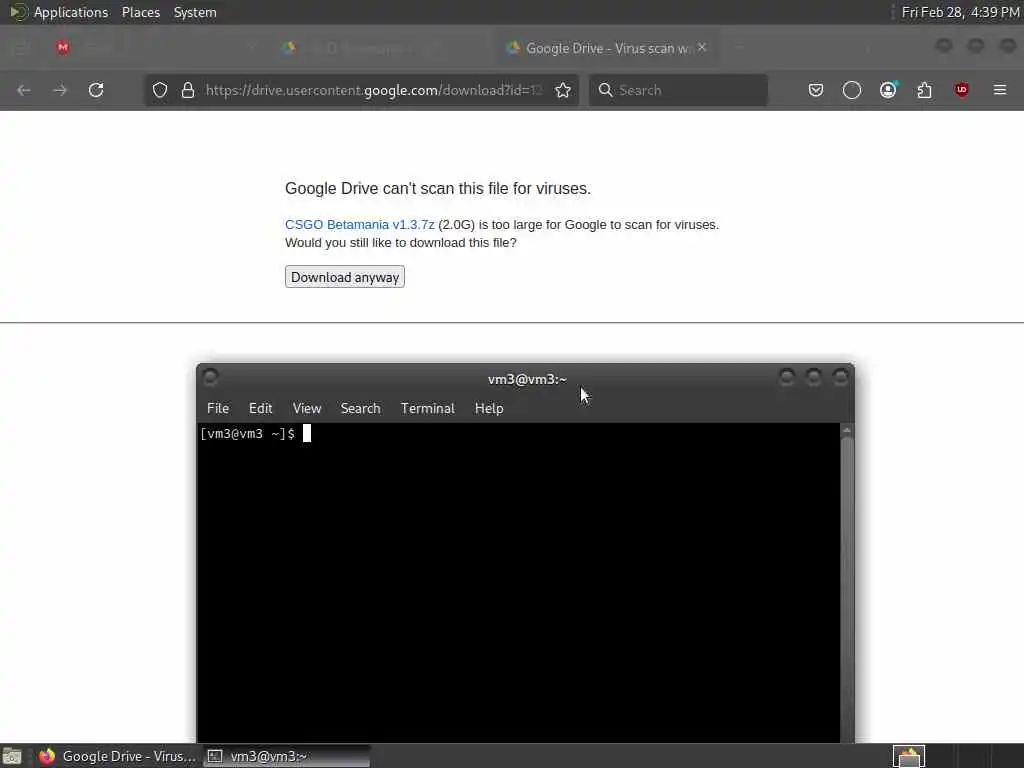Switch to vm3@vm3 terminal taskbar entry

click(286, 756)
